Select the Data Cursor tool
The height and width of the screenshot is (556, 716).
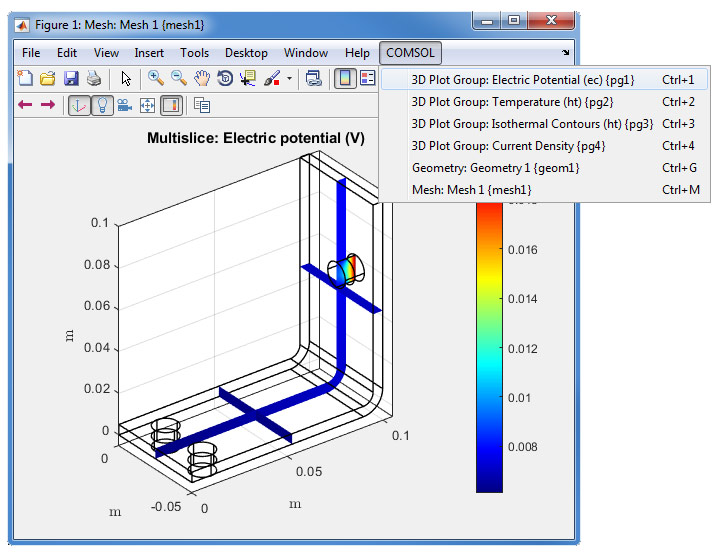click(x=248, y=78)
